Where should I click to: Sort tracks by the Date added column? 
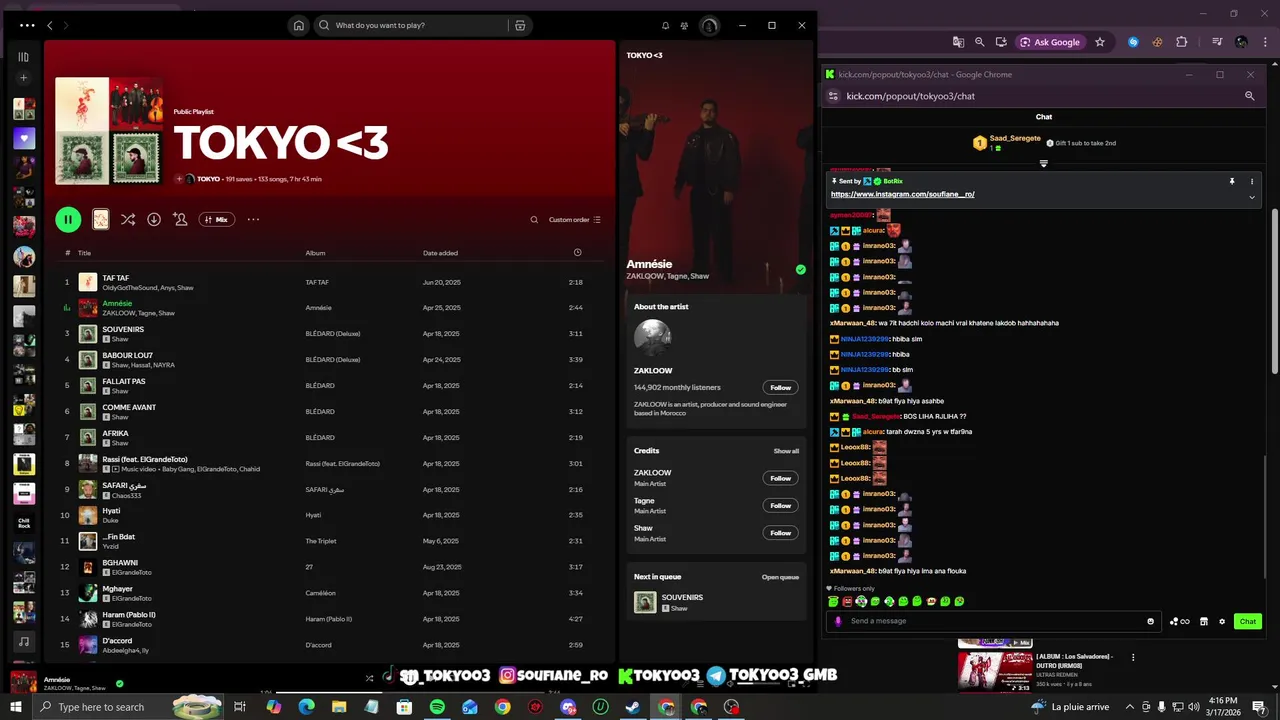440,253
